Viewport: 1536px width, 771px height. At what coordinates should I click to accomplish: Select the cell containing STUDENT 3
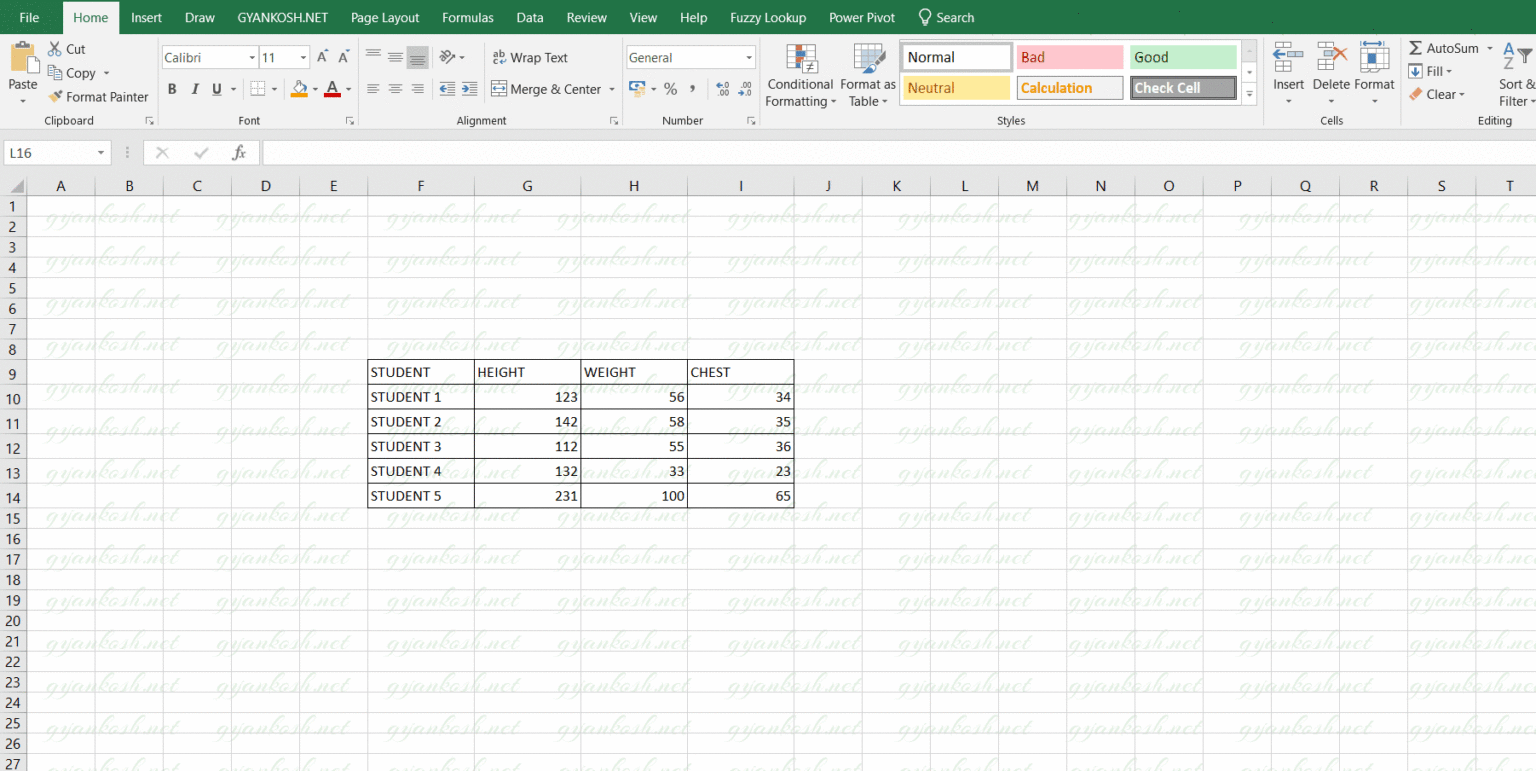click(x=421, y=446)
